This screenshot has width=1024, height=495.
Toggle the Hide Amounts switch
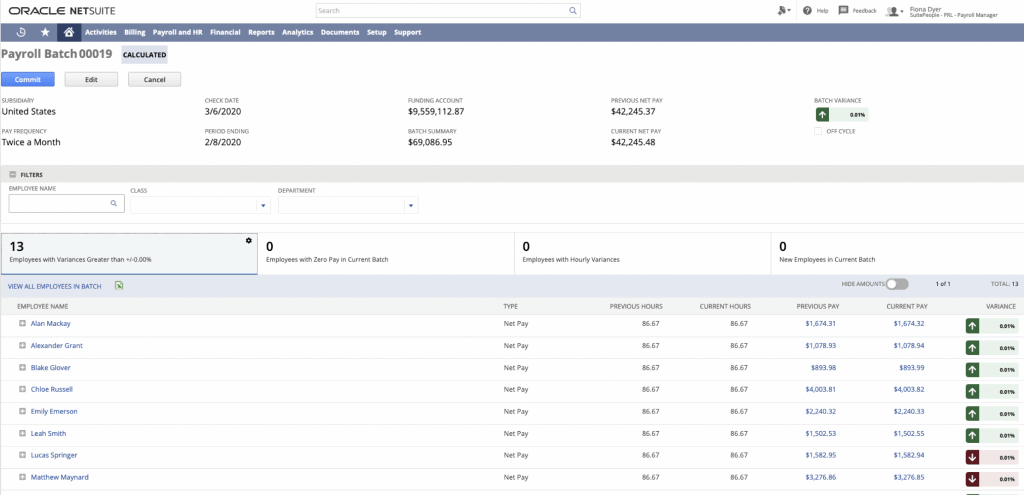pos(896,285)
